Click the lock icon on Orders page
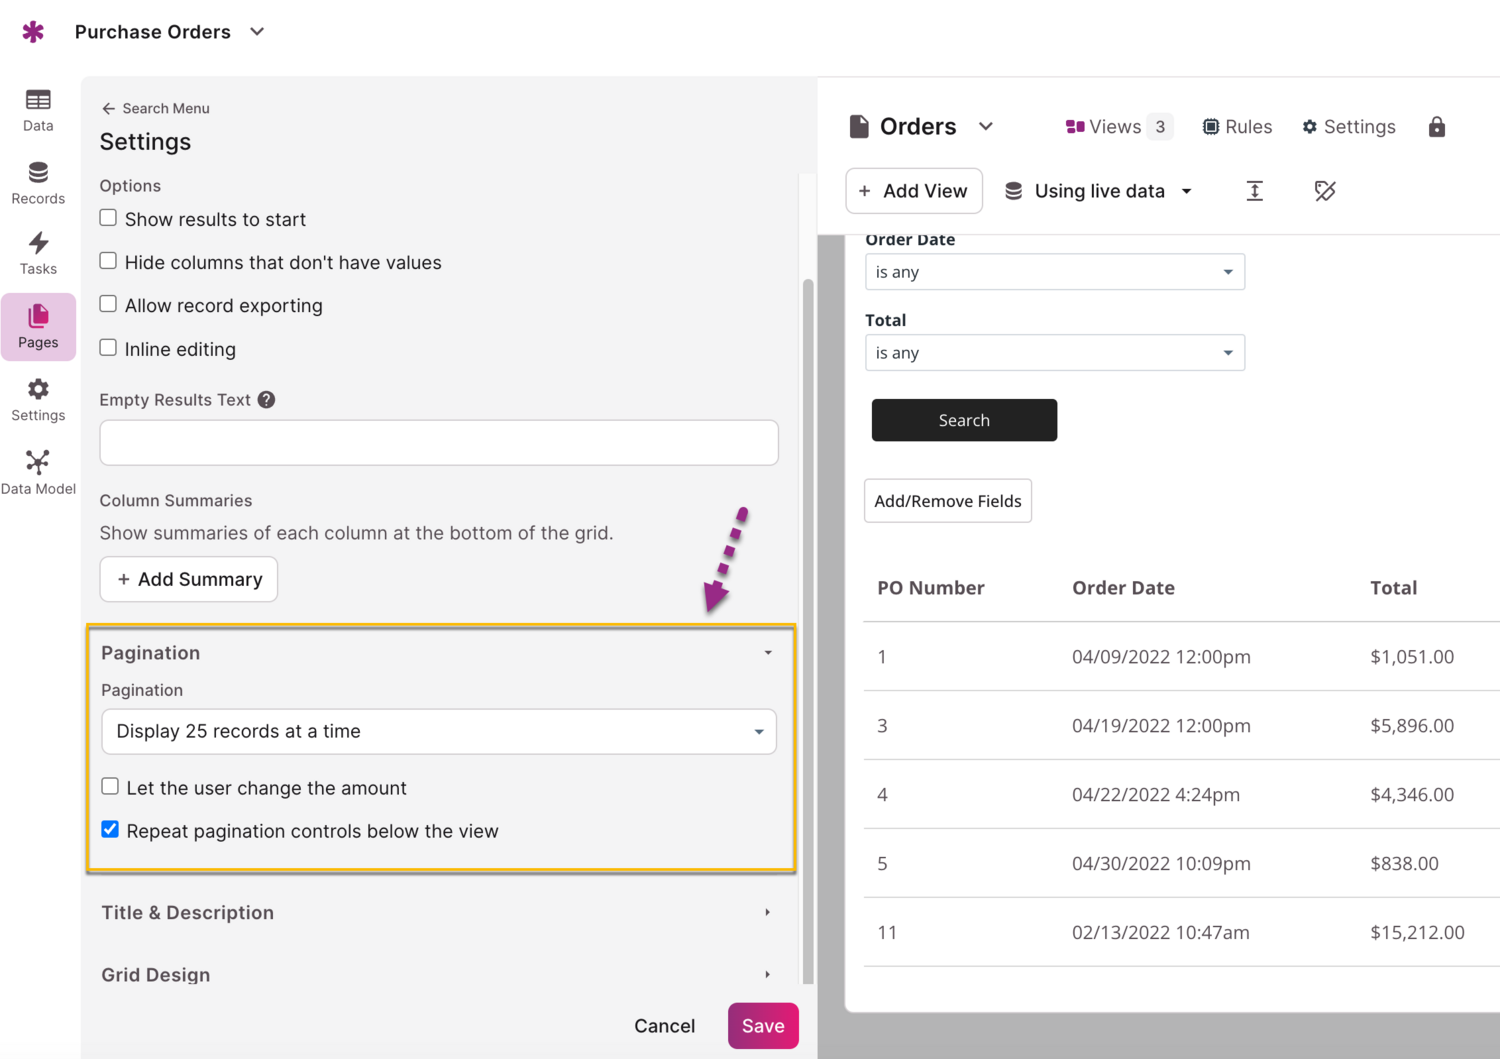This screenshot has width=1500, height=1059. 1436,127
